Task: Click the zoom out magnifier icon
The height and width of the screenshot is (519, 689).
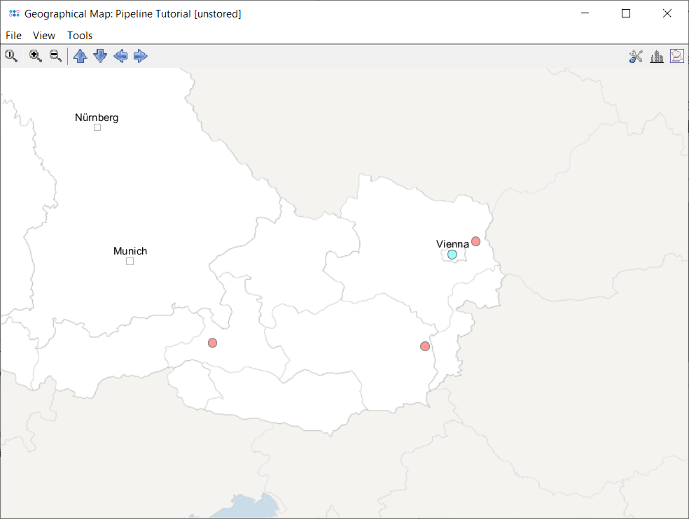Action: click(x=56, y=56)
